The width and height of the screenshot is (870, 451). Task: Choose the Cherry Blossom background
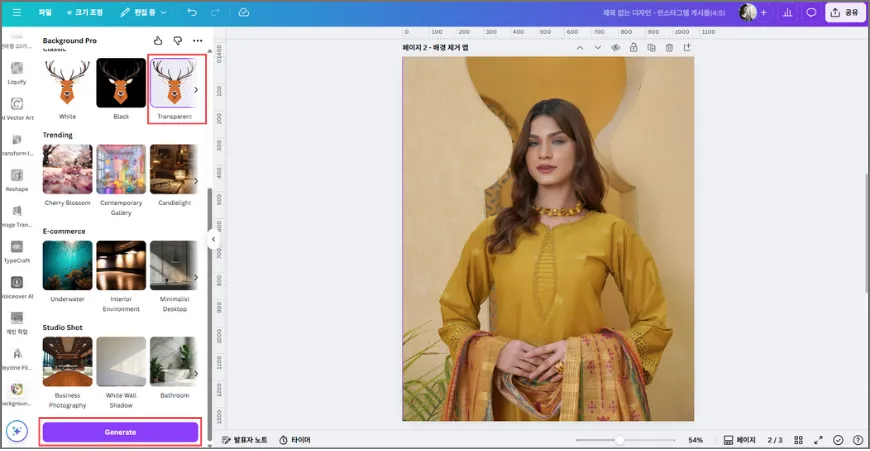67,169
